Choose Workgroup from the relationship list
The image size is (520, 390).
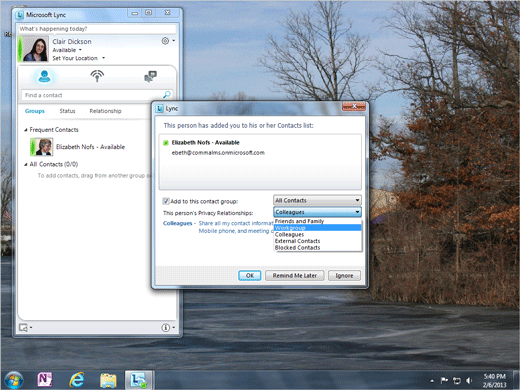(x=318, y=228)
